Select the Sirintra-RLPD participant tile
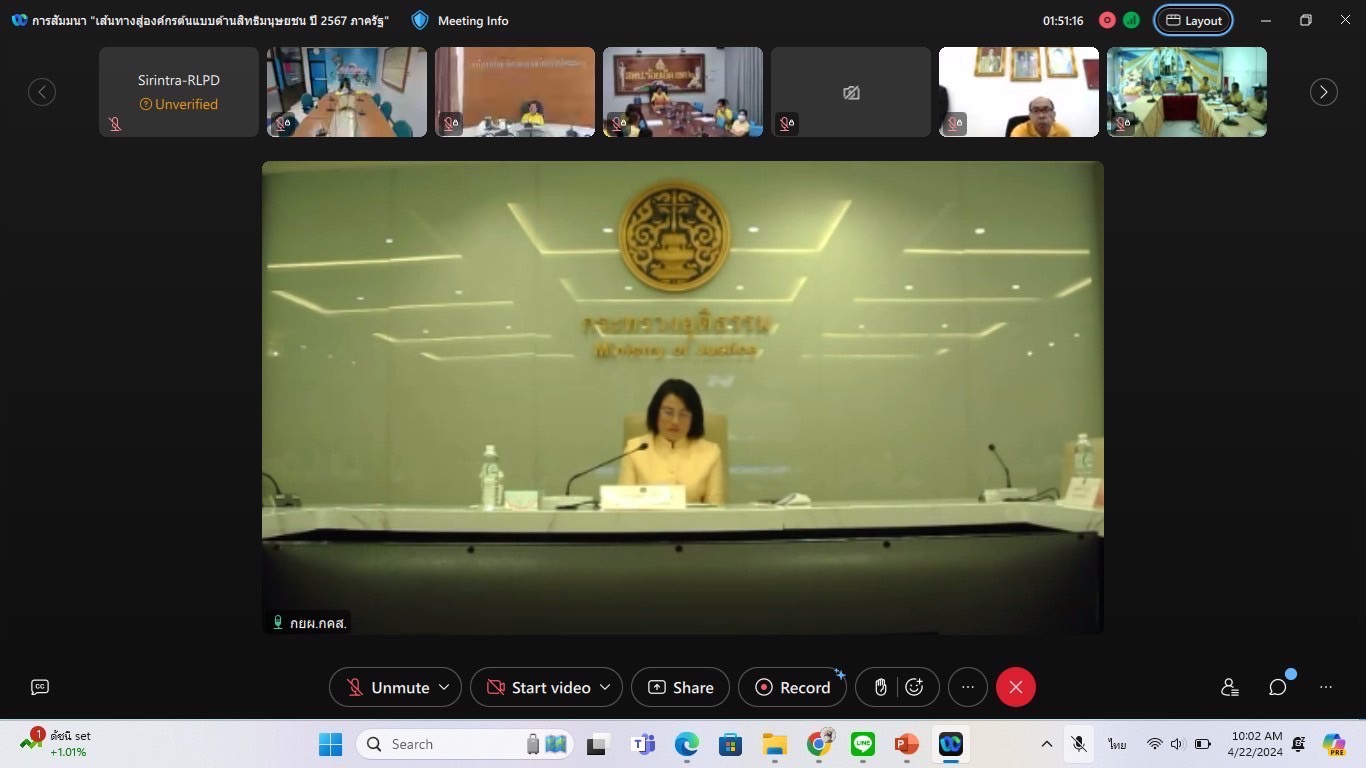Viewport: 1366px width, 768px height. tap(179, 92)
